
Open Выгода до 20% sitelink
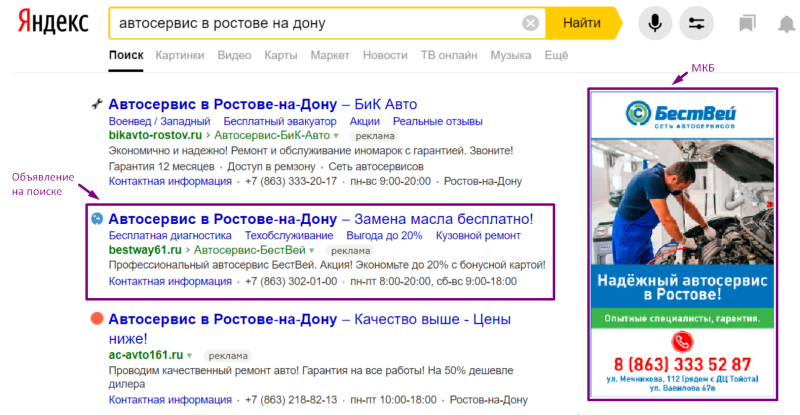(x=384, y=236)
